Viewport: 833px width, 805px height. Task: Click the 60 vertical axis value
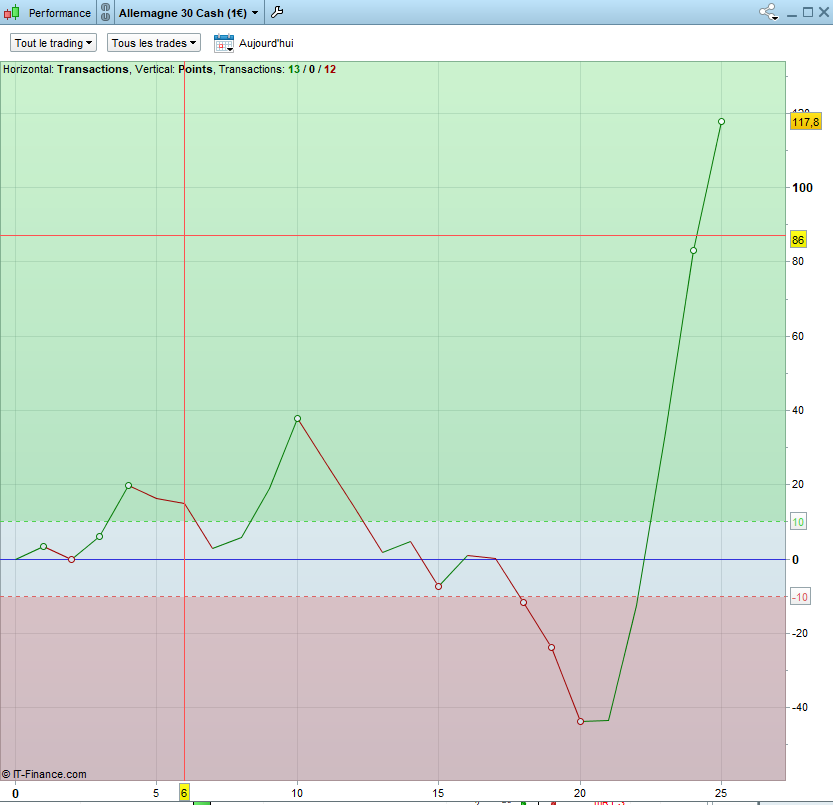pos(798,336)
